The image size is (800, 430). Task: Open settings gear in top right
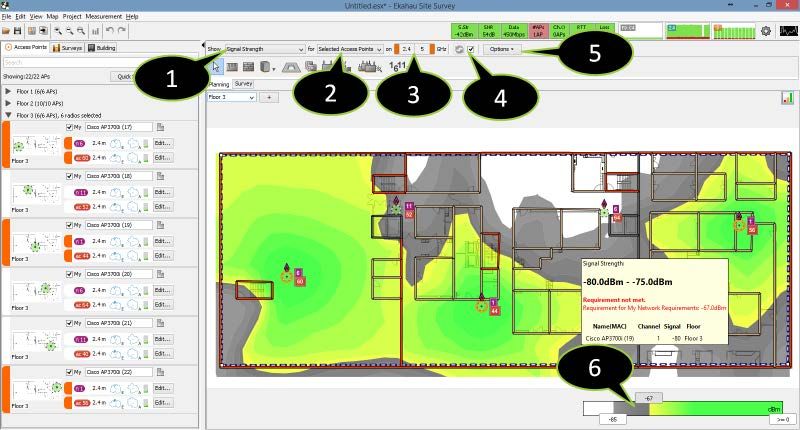point(766,31)
